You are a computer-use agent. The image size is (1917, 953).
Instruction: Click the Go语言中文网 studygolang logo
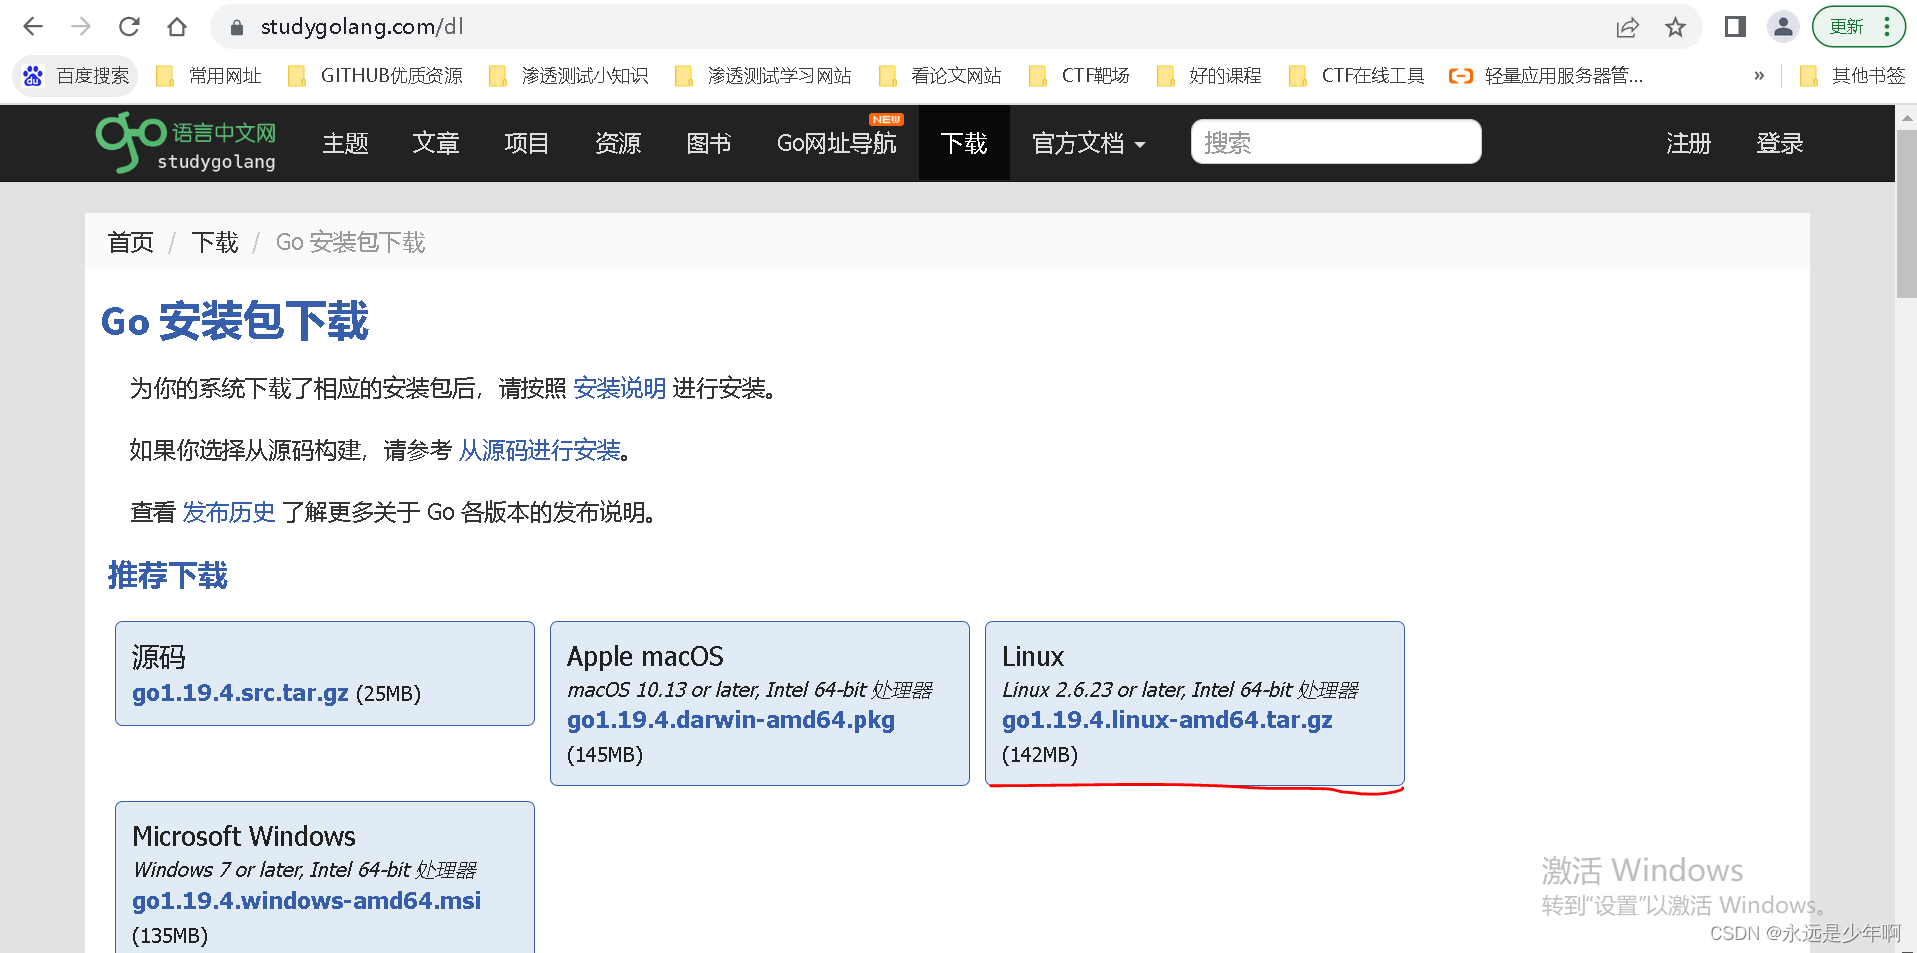point(186,143)
